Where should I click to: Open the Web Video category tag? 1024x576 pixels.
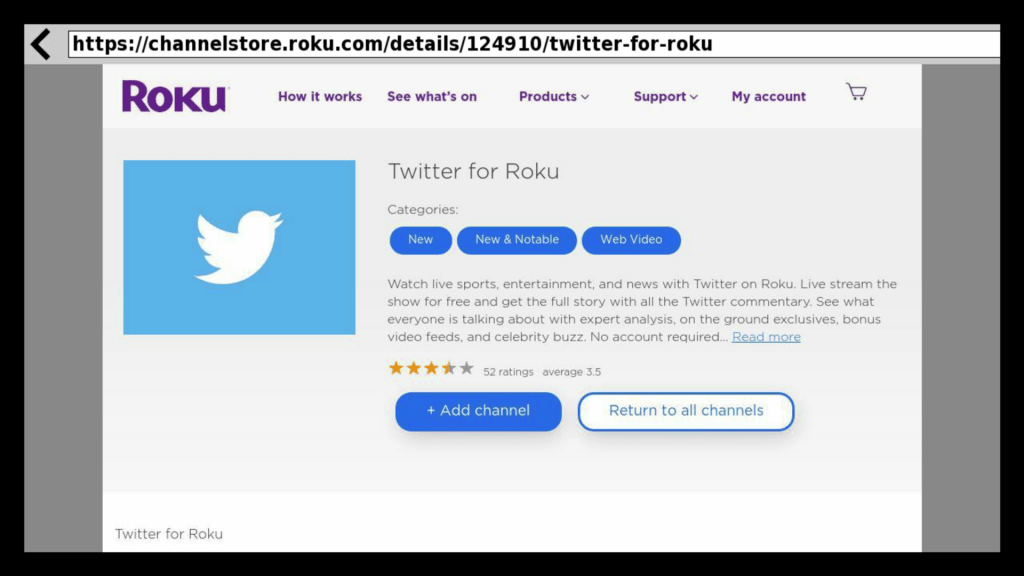click(631, 240)
